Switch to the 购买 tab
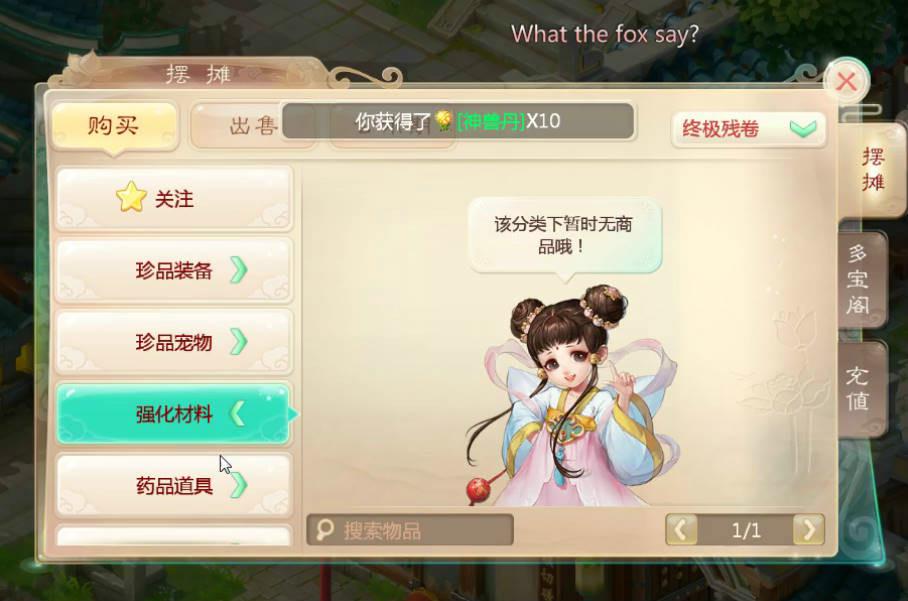 (x=114, y=125)
